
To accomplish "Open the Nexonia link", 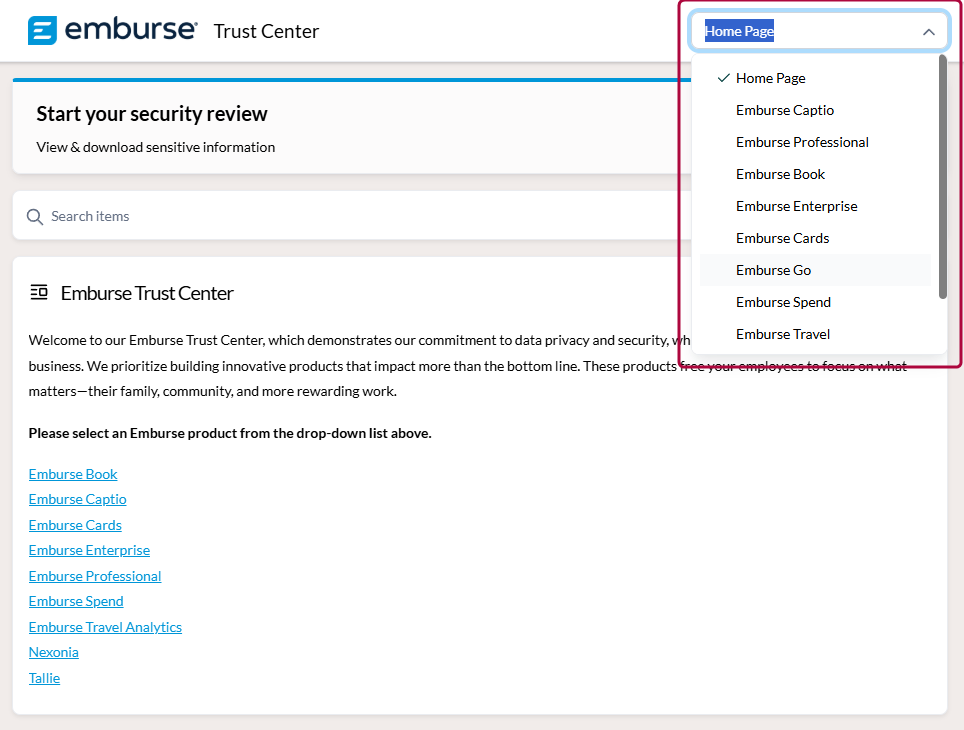I will tap(53, 653).
